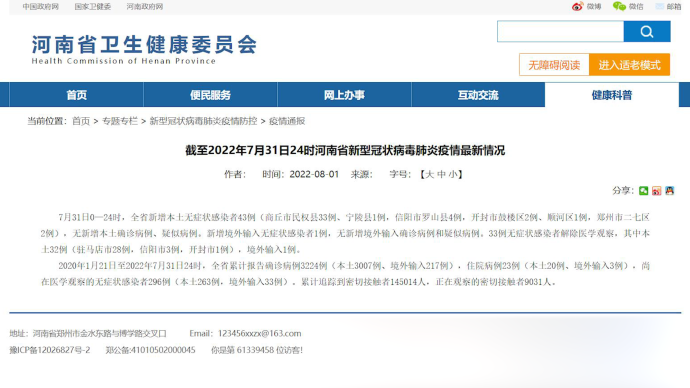Share via the QQ penguin icon
Screen dimensions: 690x388
pos(670,190)
